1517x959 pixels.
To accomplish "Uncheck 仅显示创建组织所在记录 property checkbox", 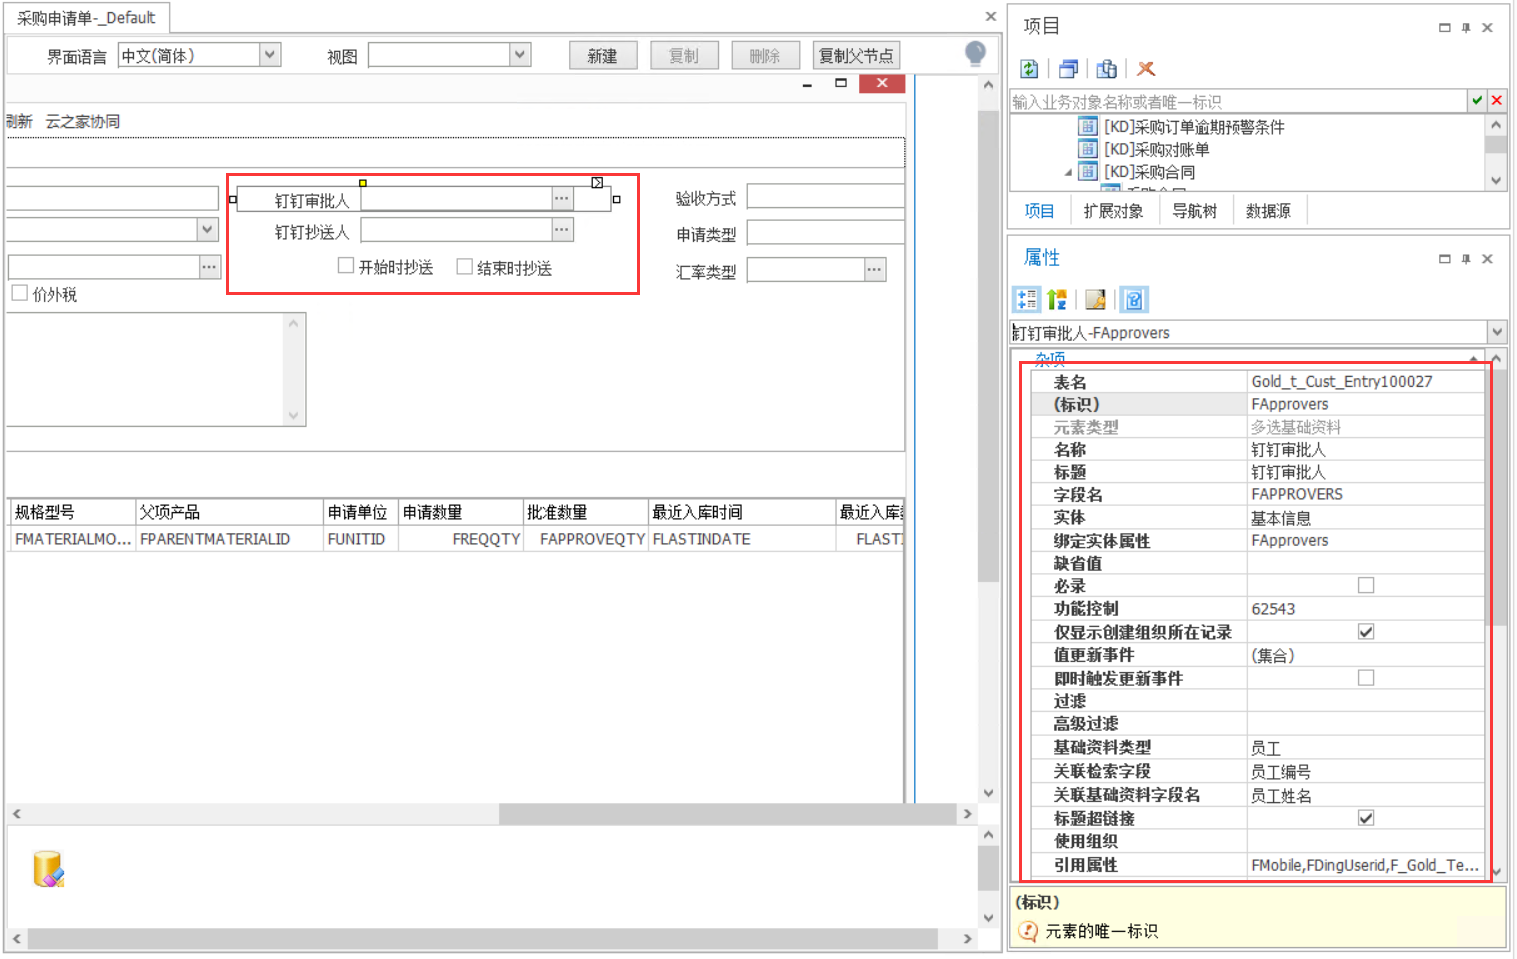I will (1366, 631).
